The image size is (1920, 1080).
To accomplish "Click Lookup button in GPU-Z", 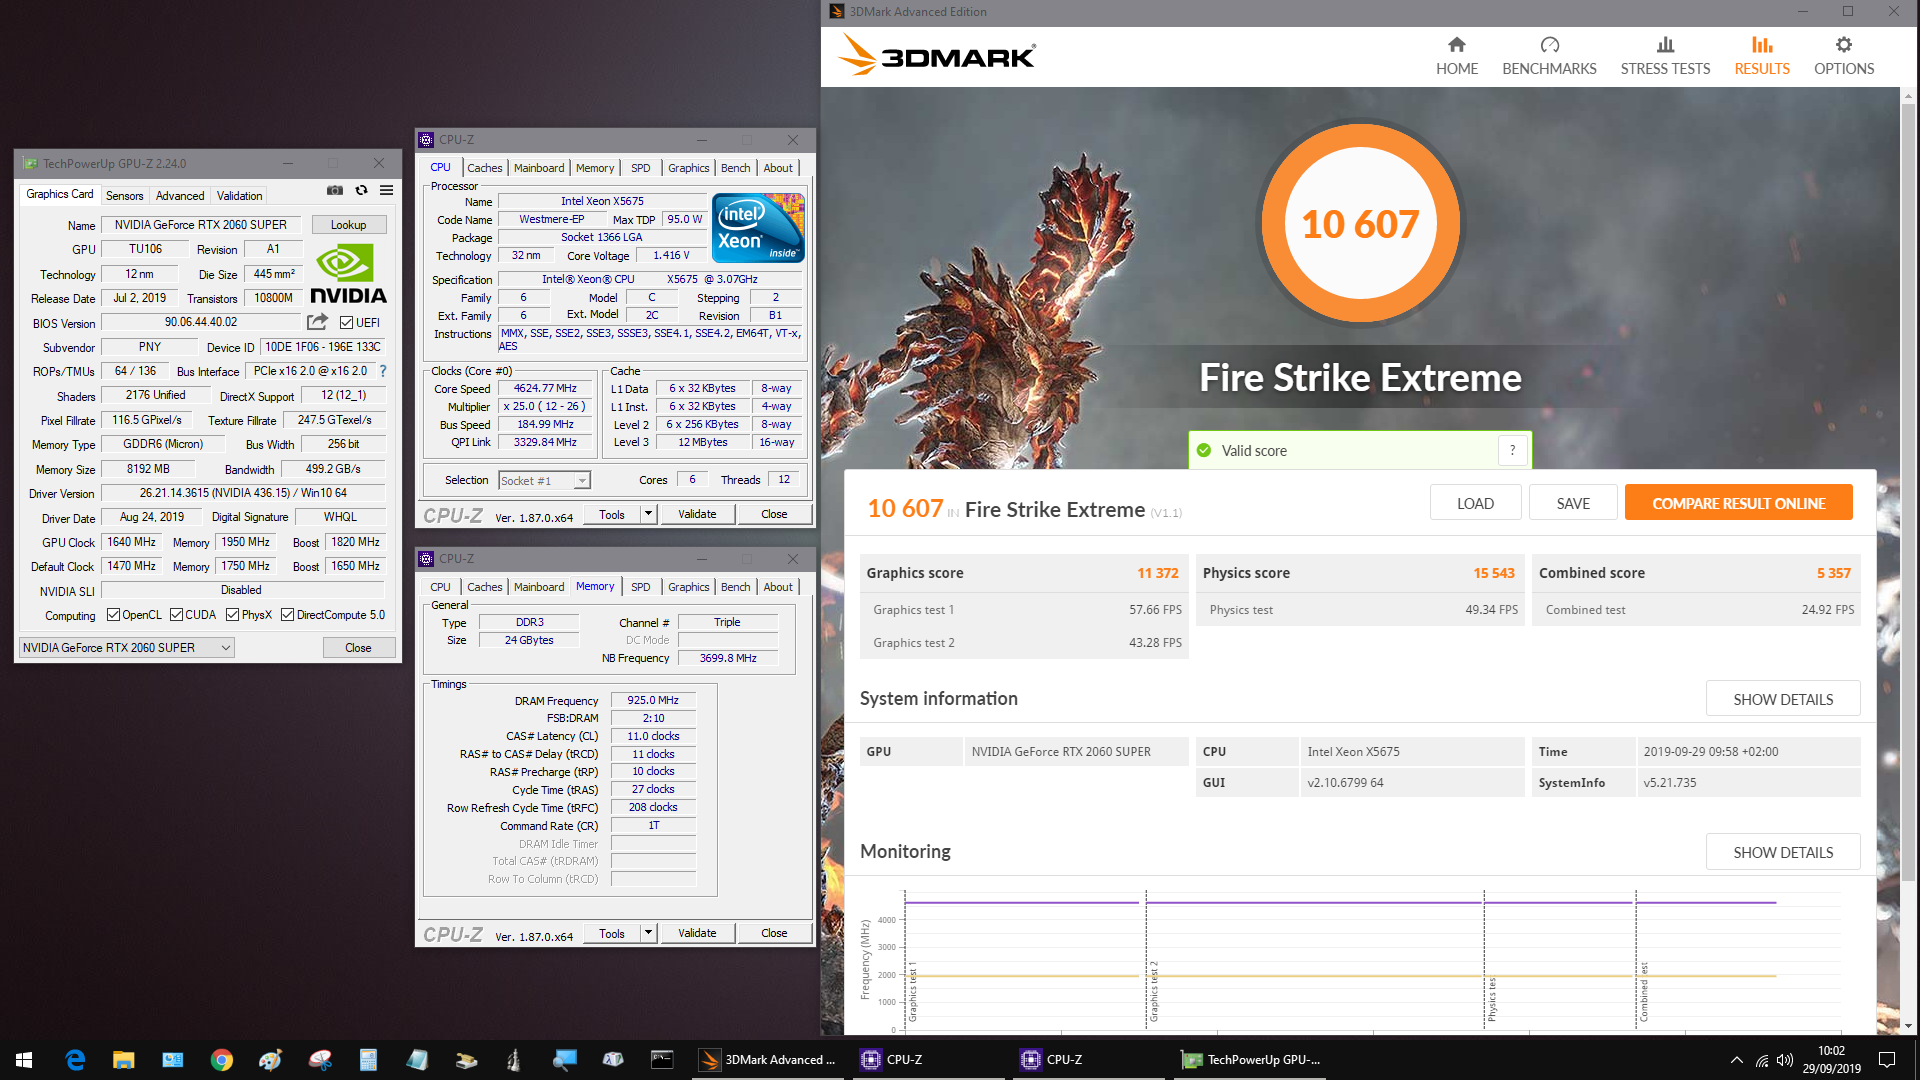I will (349, 225).
